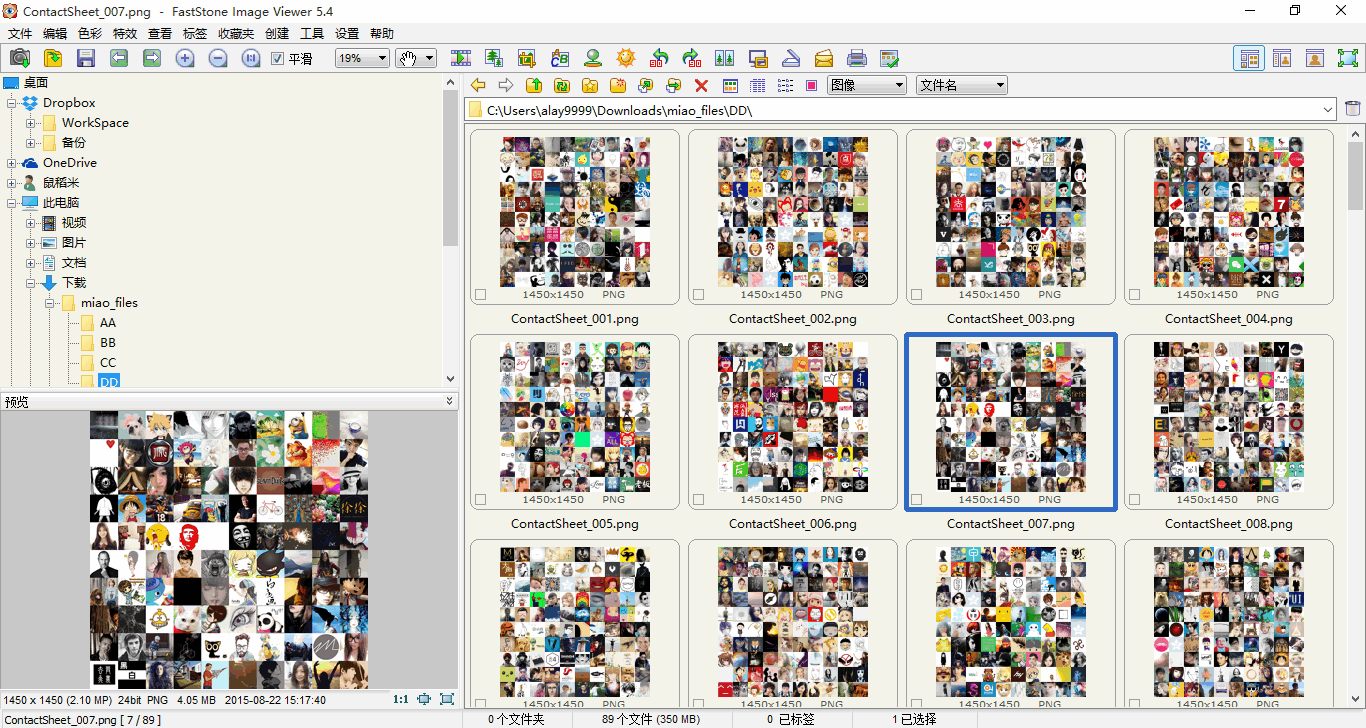
Task: Open the 收藏夹 menu
Action: point(236,33)
